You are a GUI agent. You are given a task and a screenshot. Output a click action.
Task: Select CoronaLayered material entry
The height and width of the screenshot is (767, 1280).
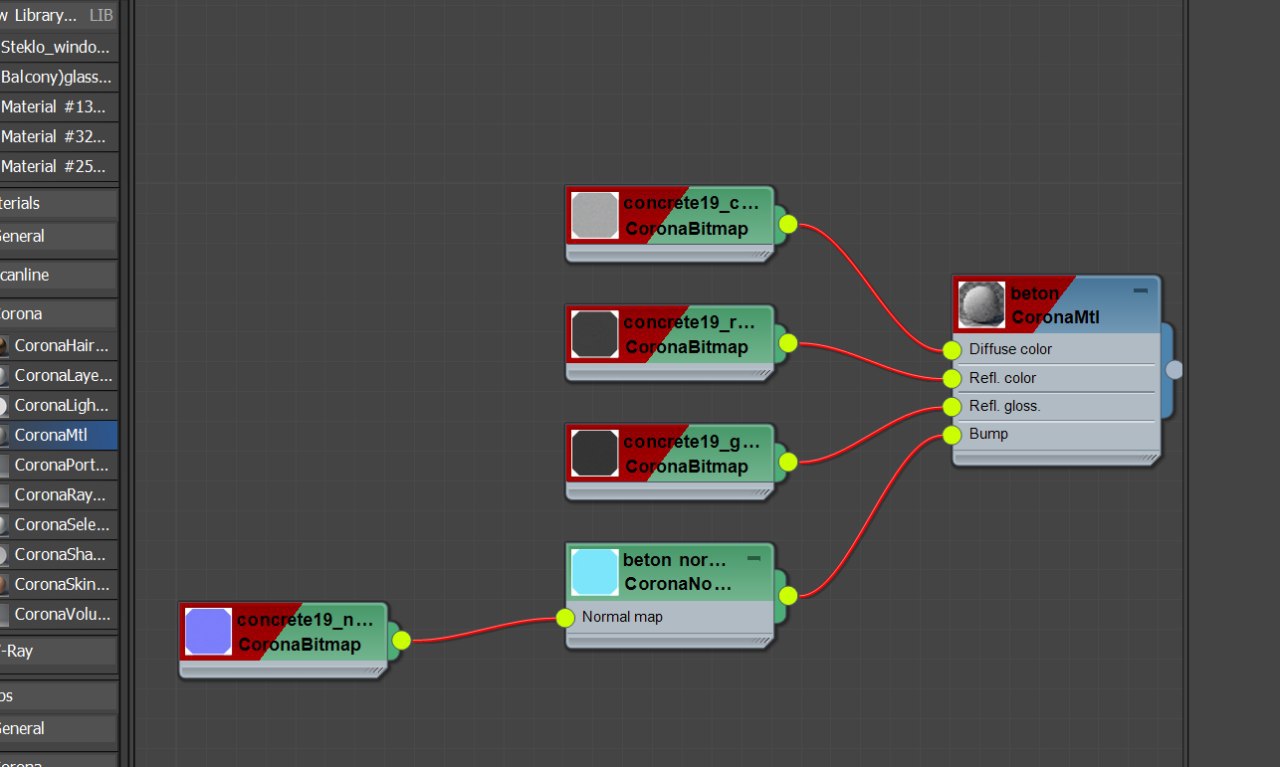coord(58,376)
